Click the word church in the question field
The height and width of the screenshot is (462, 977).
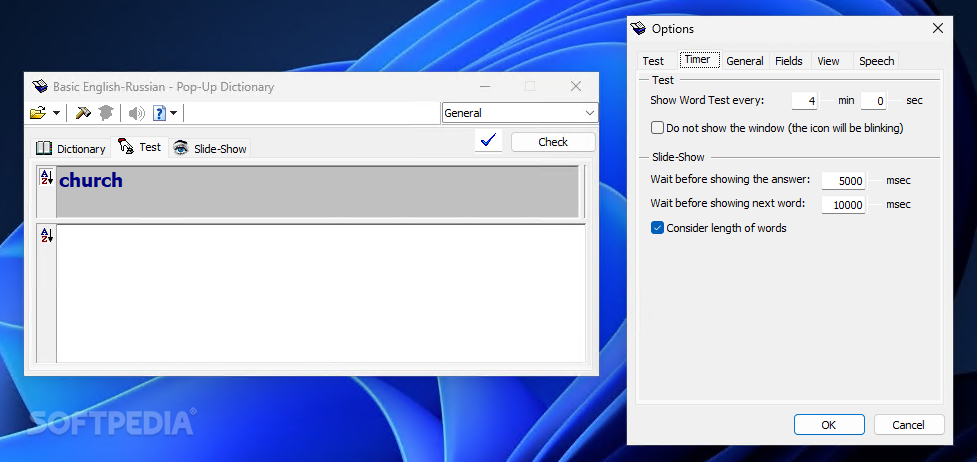point(91,180)
